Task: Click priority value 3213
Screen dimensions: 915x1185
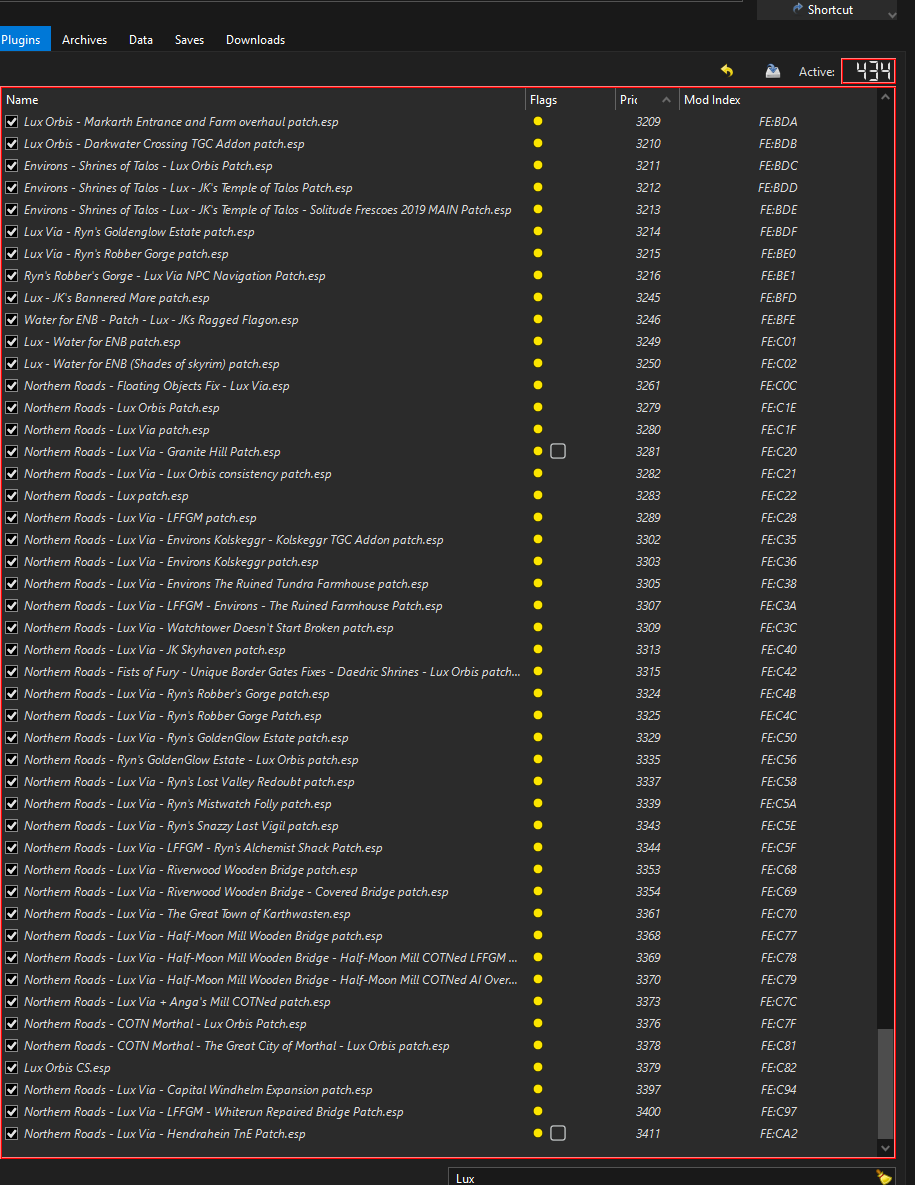Action: click(x=648, y=209)
